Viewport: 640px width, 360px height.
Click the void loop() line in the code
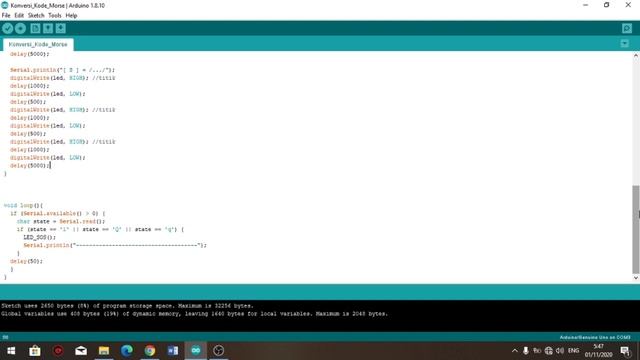(23, 205)
